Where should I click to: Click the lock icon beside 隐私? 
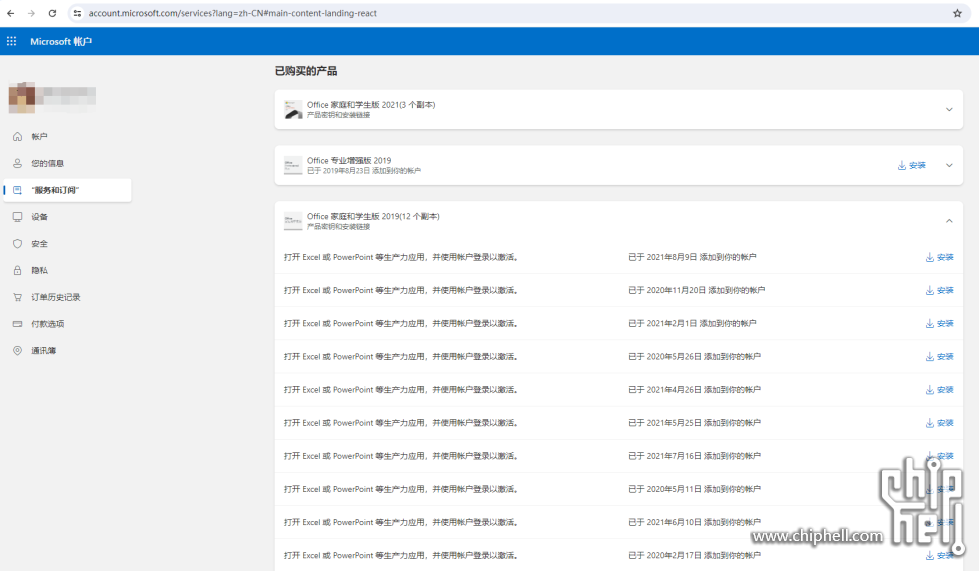click(x=17, y=271)
